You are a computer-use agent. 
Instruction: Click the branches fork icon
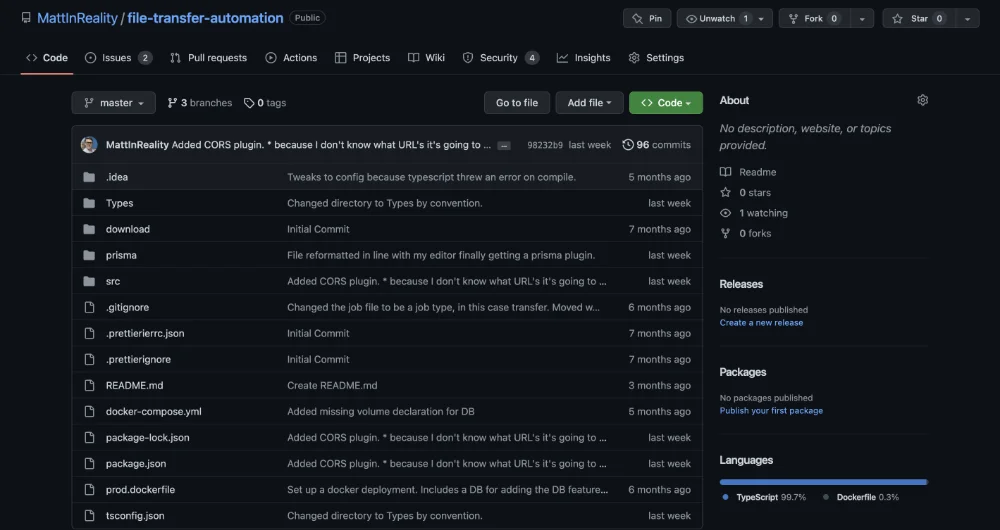pyautogui.click(x=172, y=103)
